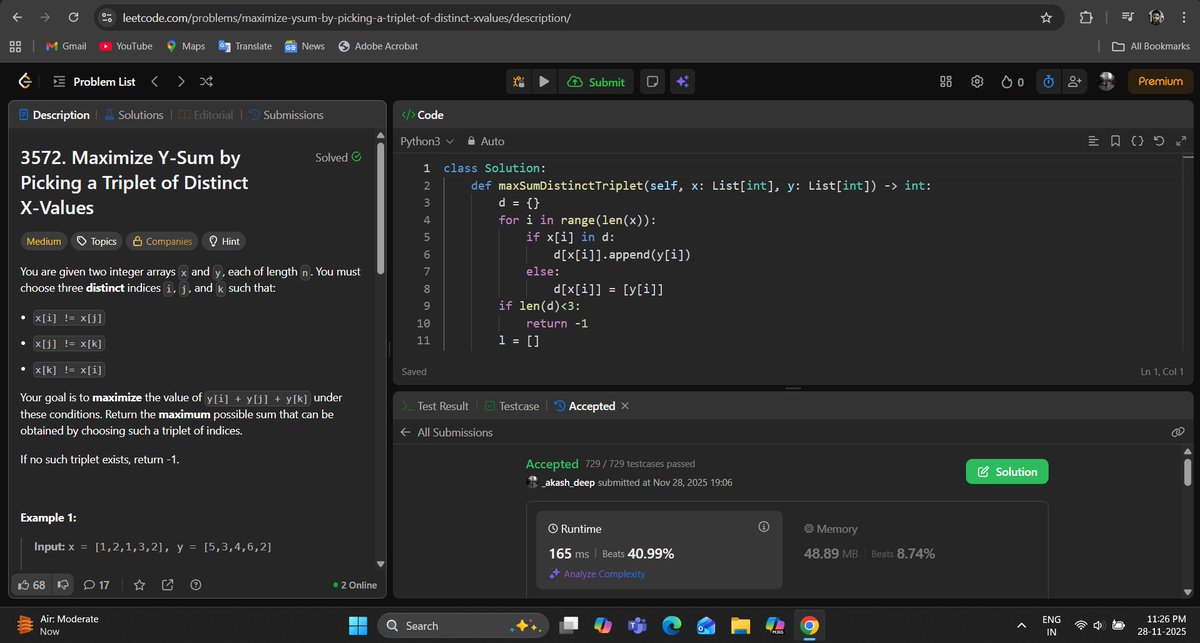Open the 17 comments discussion
1200x643 pixels.
[96, 584]
